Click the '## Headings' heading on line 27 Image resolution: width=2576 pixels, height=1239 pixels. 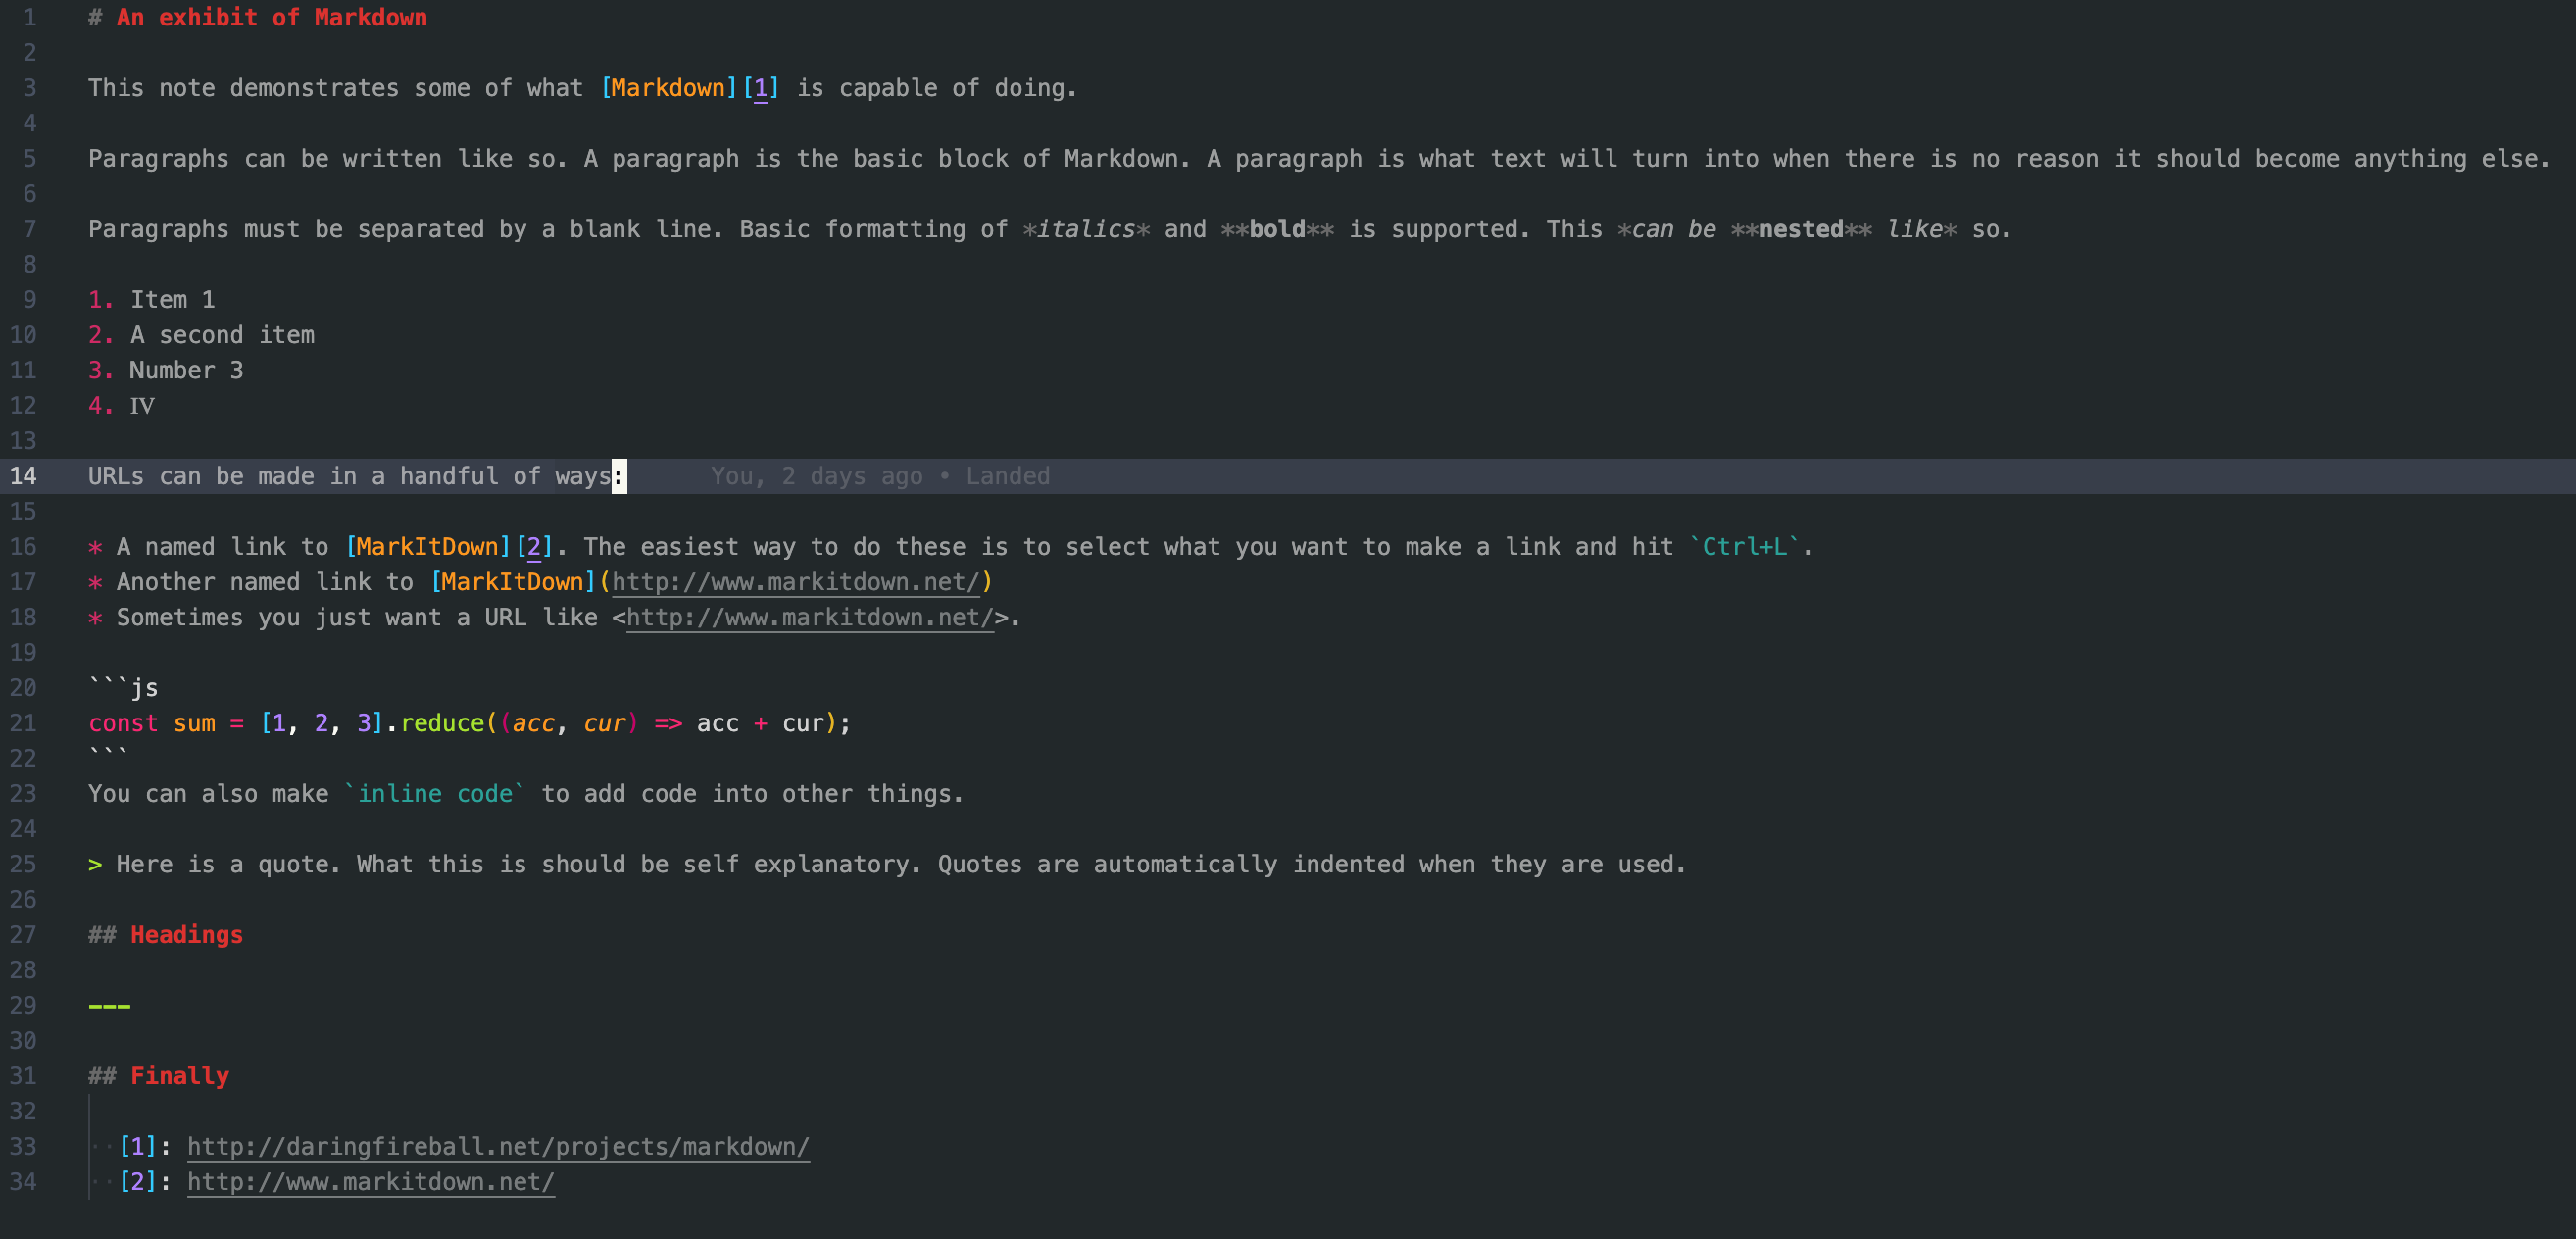point(165,934)
